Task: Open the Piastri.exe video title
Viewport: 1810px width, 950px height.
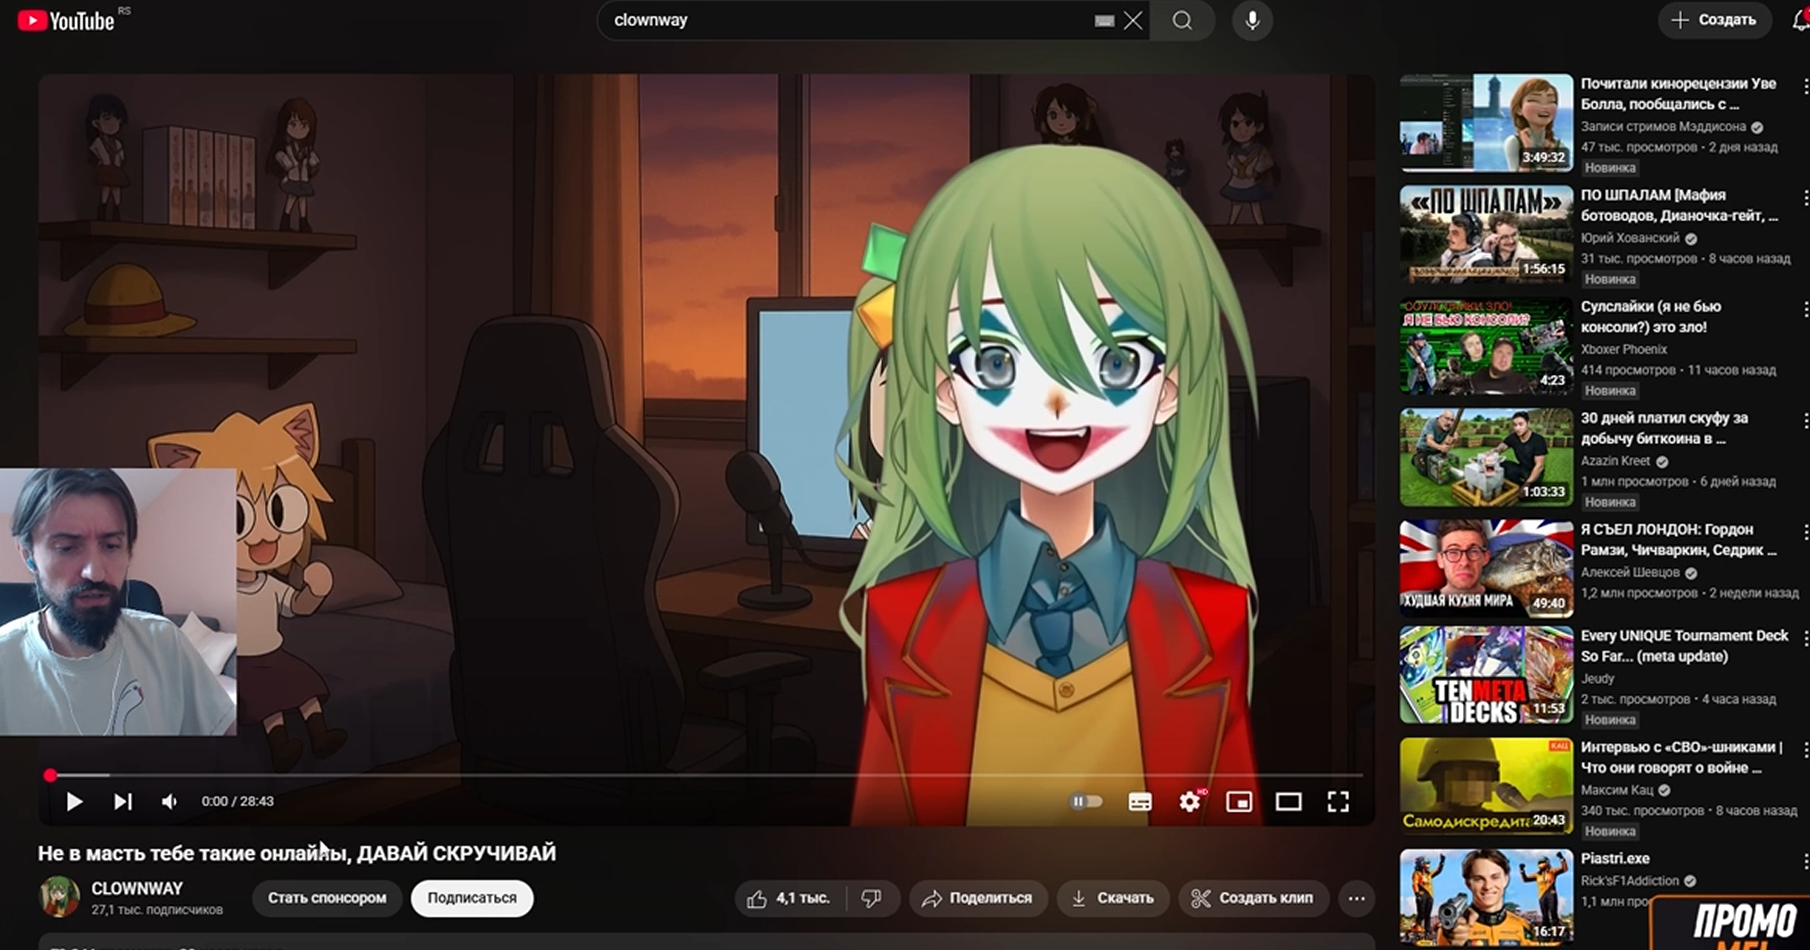Action: click(x=1615, y=859)
